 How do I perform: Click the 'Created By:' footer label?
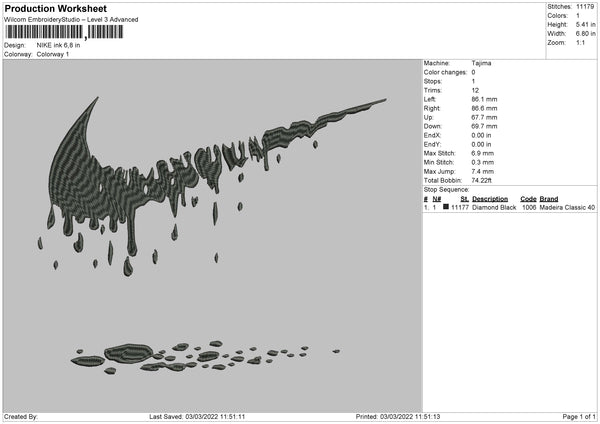(x=21, y=416)
